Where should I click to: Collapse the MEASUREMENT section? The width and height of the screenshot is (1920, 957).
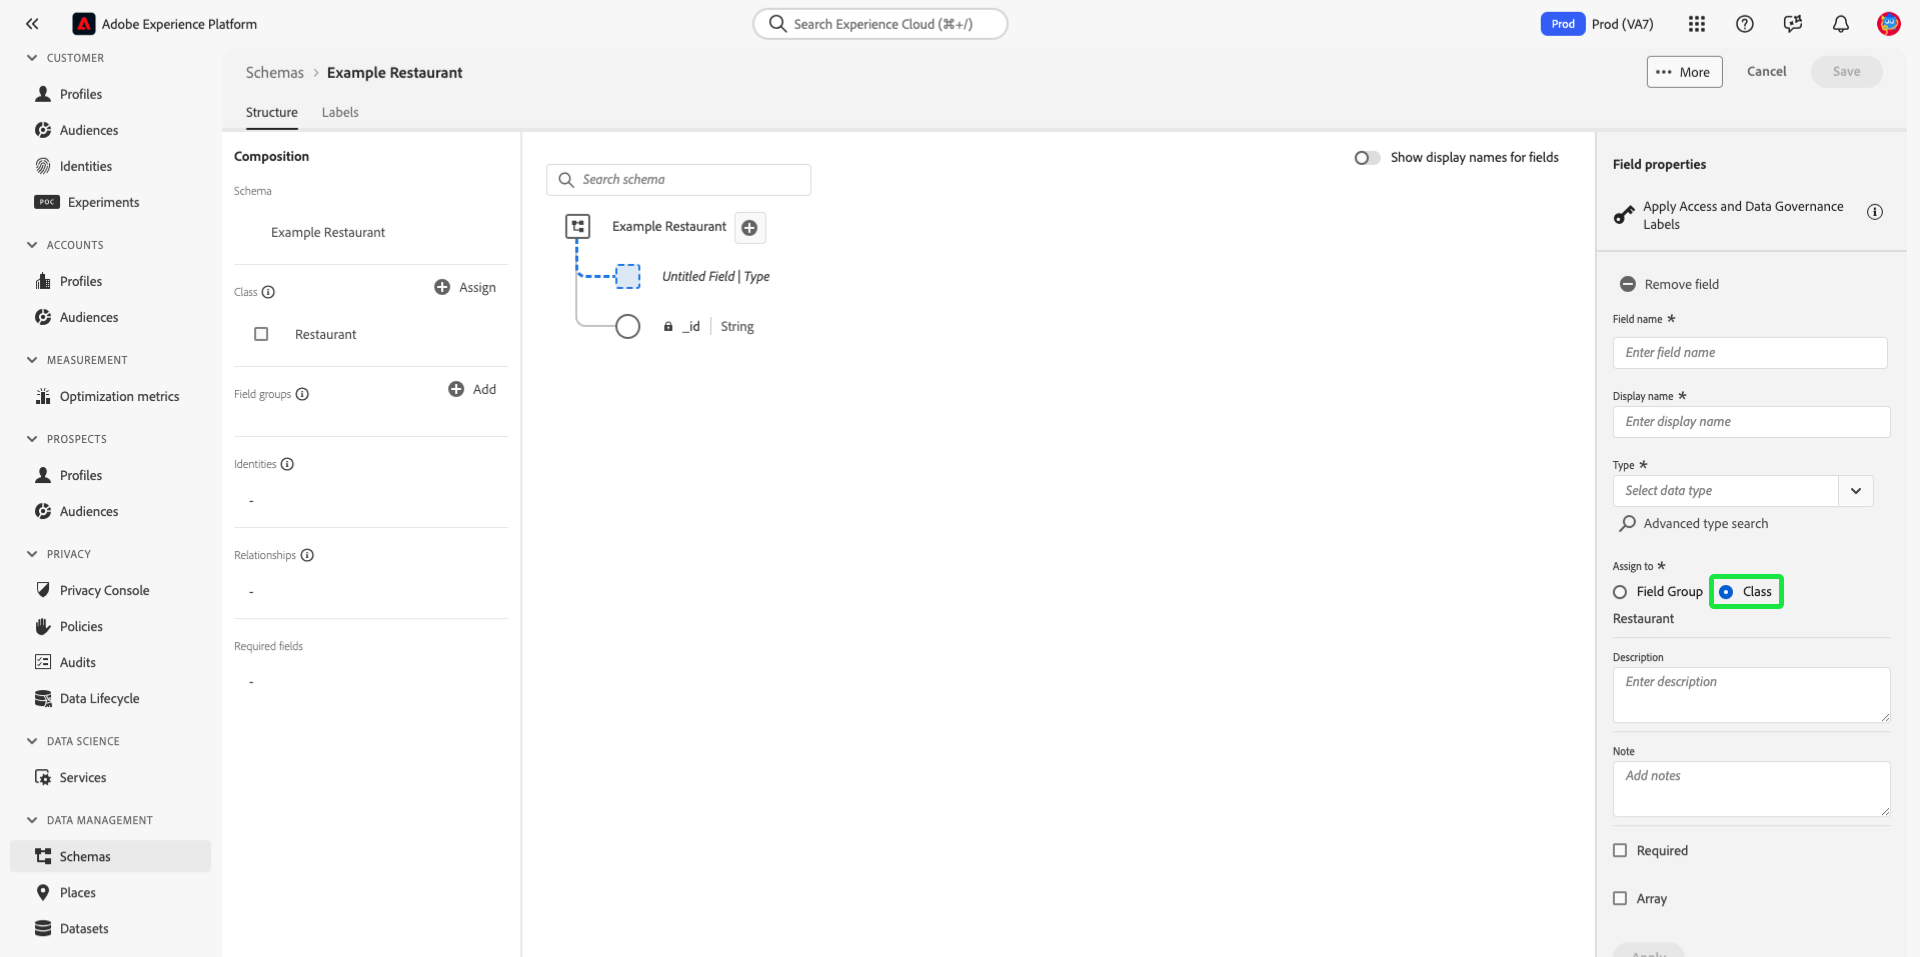click(32, 360)
